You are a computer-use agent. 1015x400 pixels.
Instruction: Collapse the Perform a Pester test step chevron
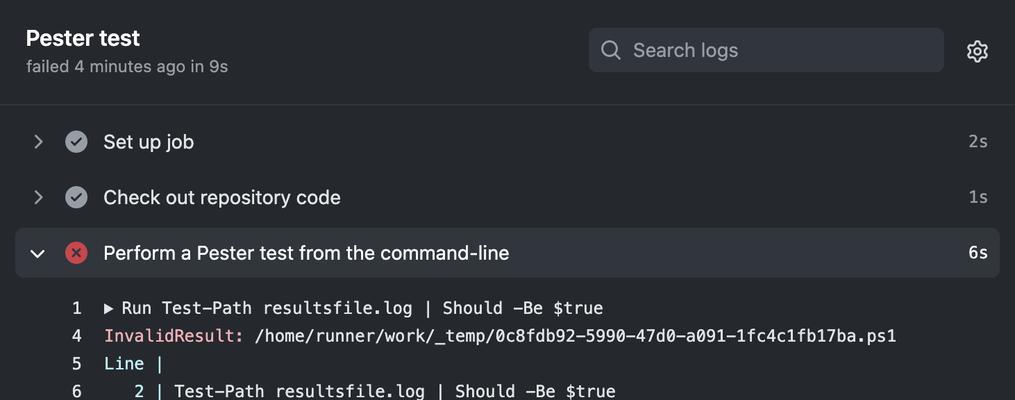point(38,254)
